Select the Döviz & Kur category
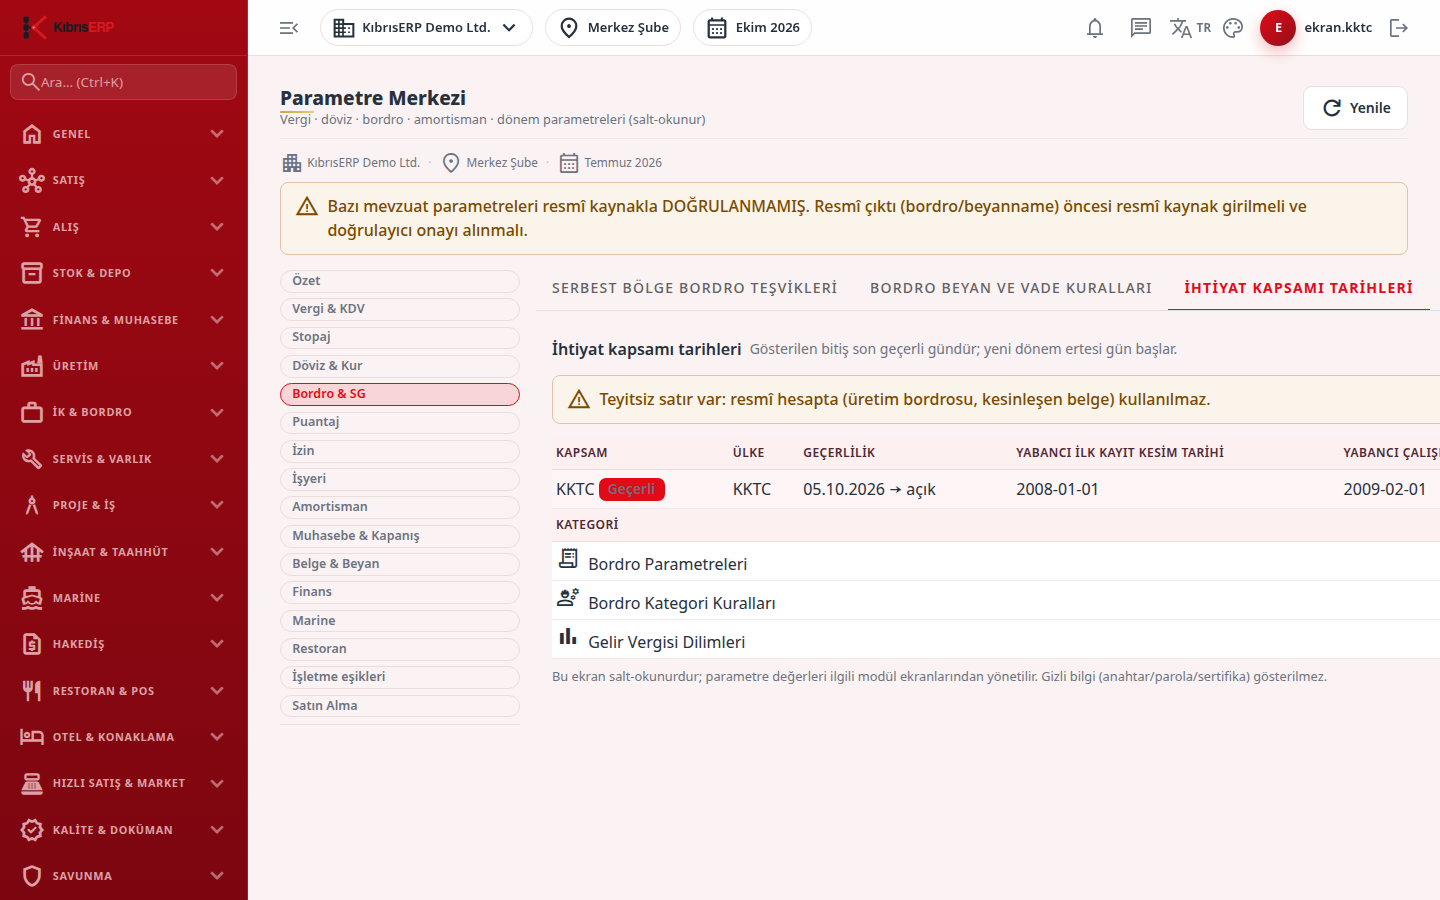The image size is (1440, 900). click(x=400, y=366)
